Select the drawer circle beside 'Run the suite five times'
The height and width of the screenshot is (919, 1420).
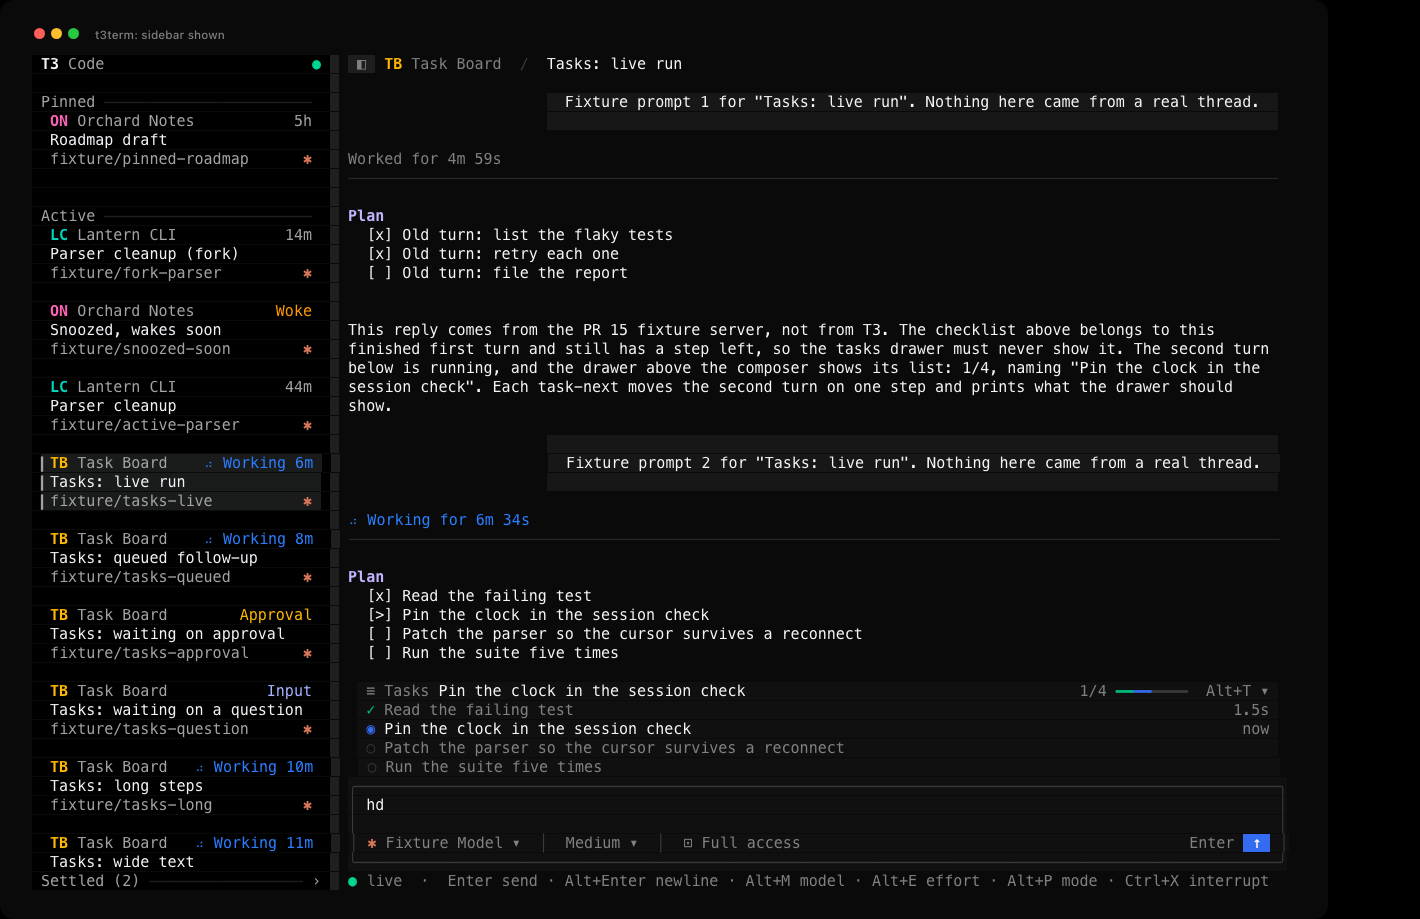[x=371, y=767]
